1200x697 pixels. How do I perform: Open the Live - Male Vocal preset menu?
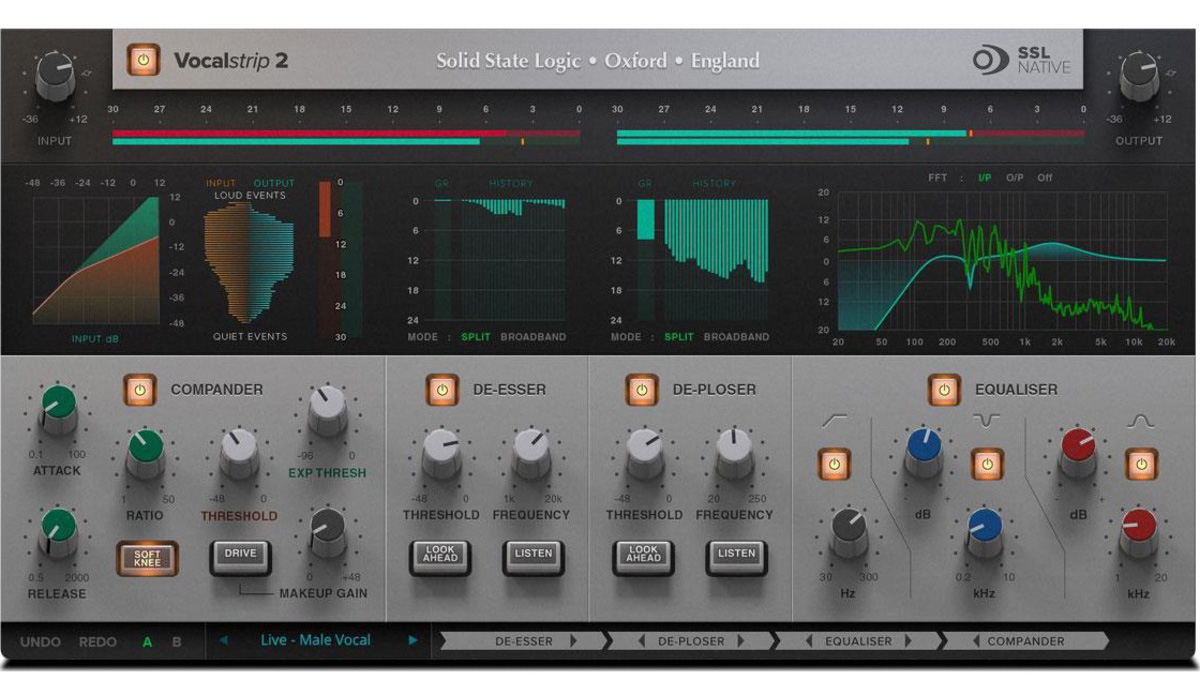click(315, 640)
